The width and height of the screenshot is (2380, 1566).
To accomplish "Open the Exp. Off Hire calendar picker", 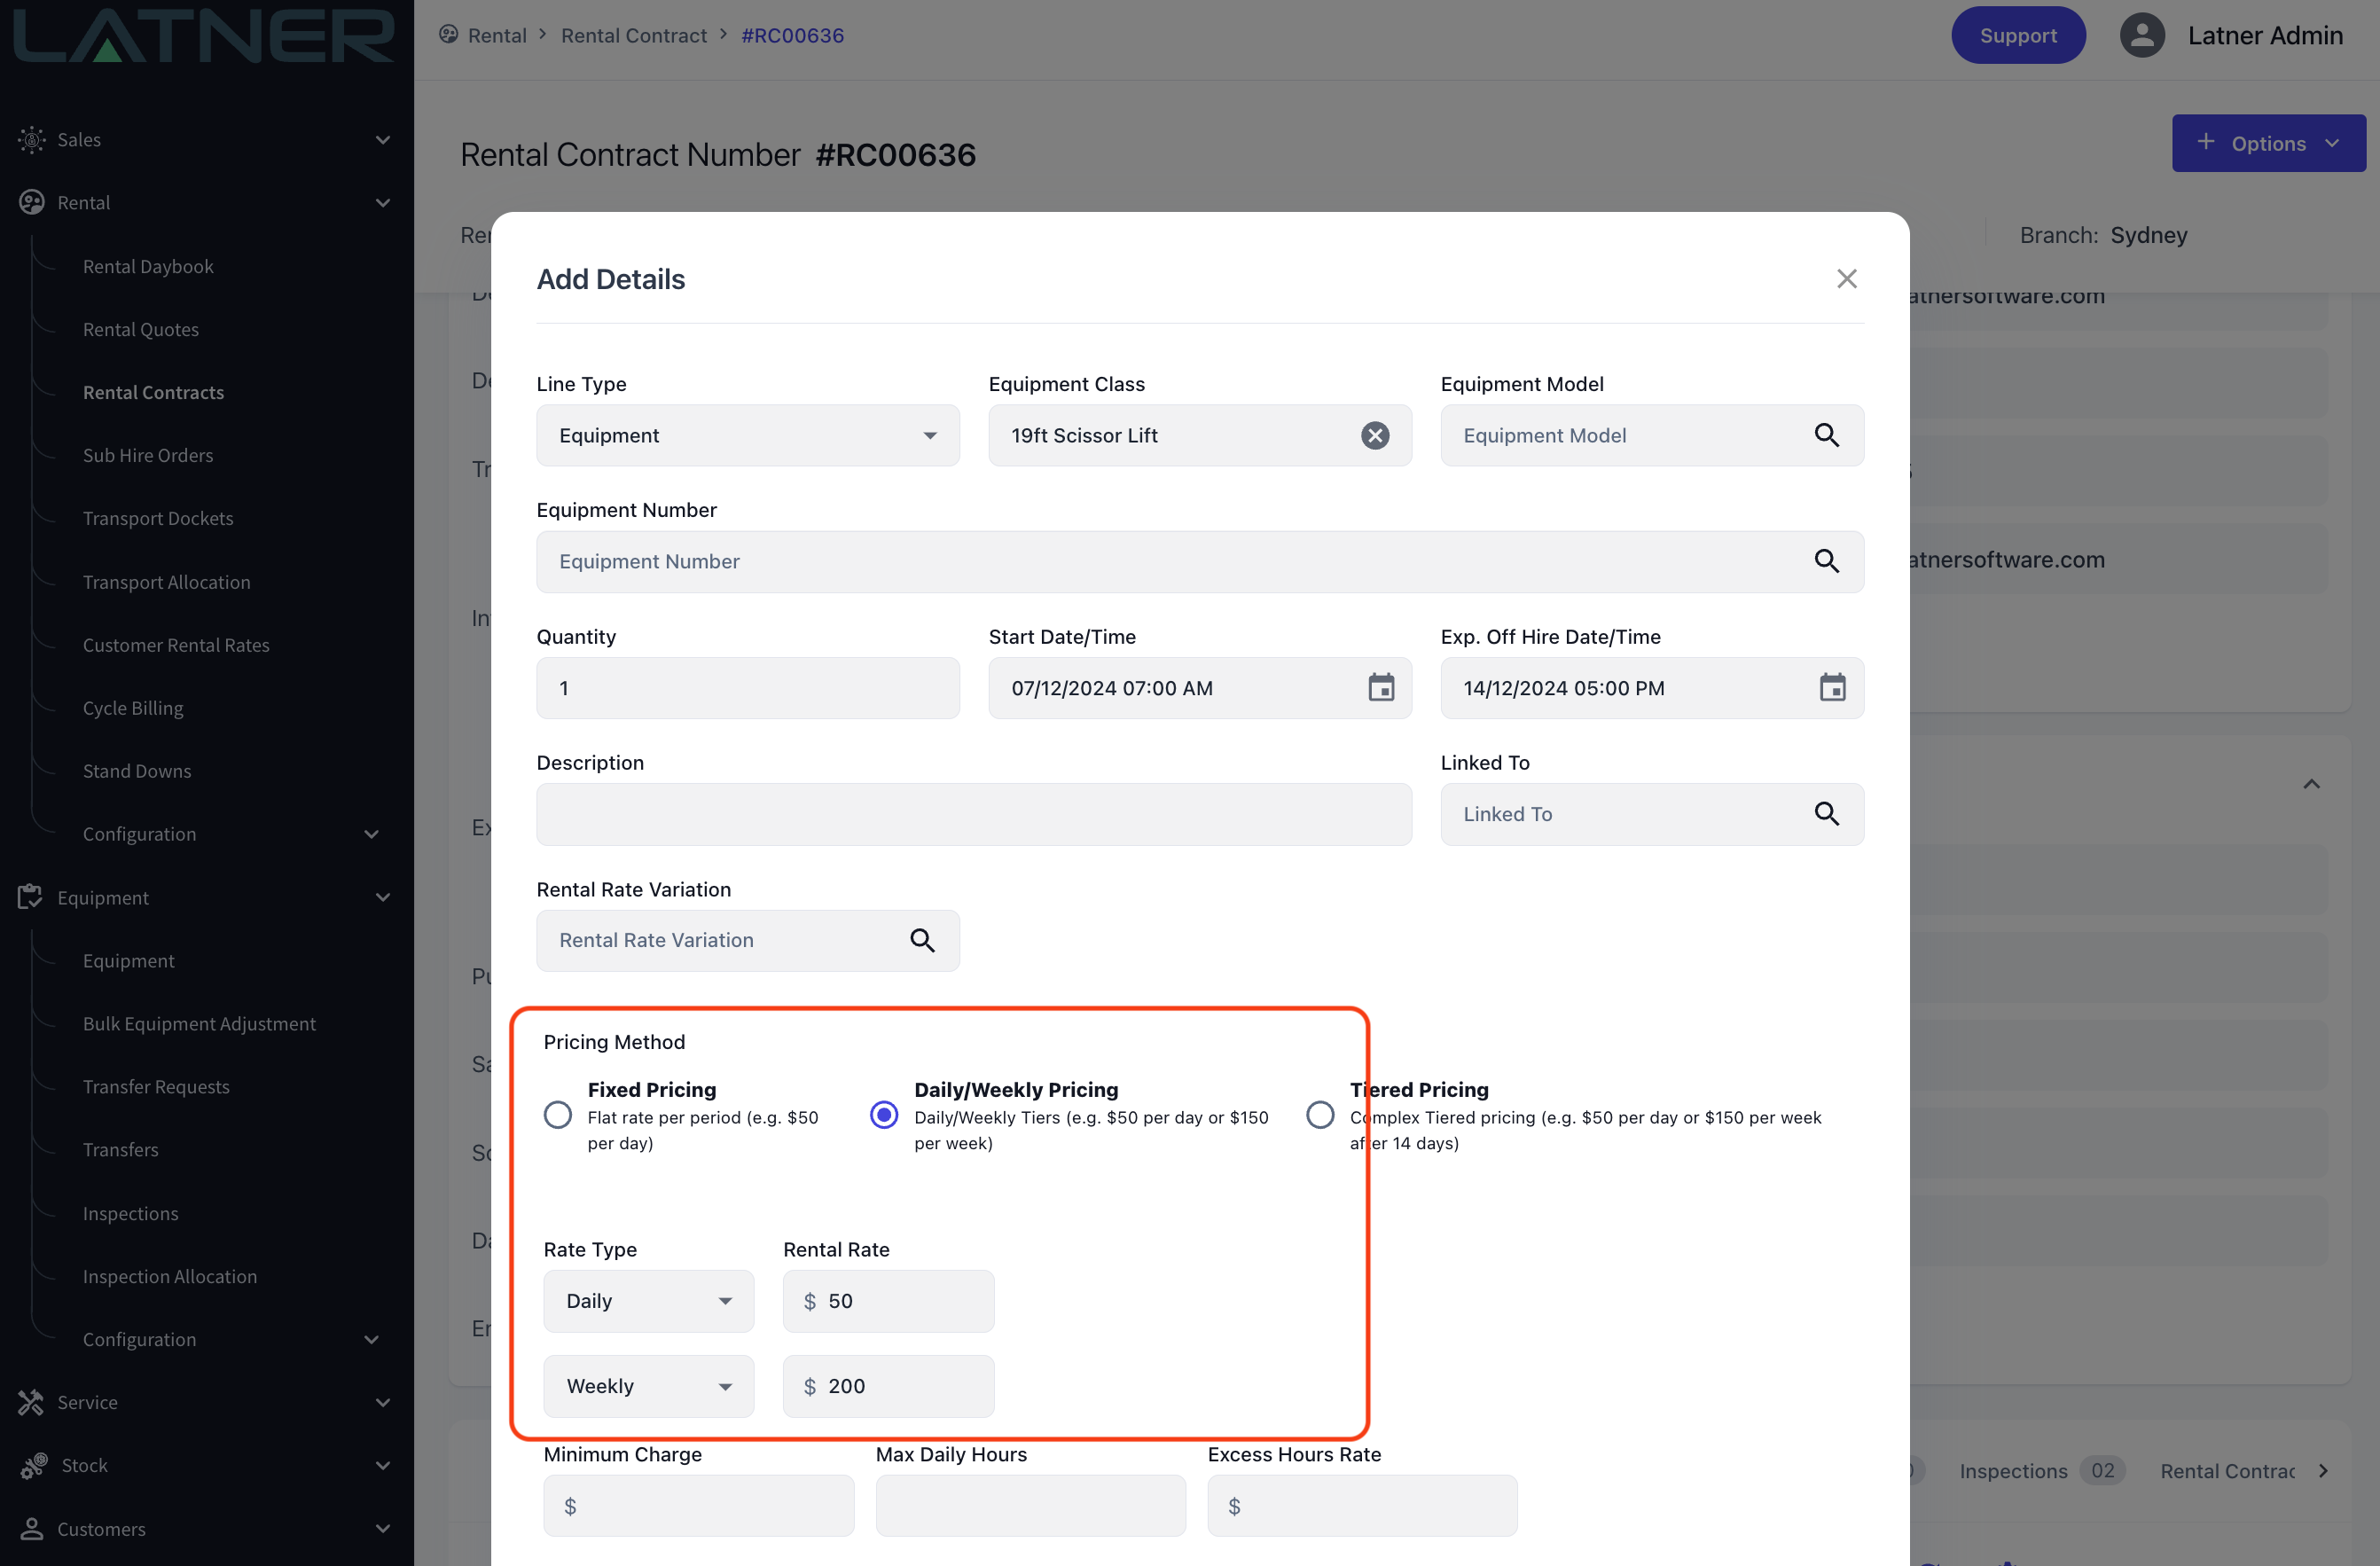I will click(1832, 688).
